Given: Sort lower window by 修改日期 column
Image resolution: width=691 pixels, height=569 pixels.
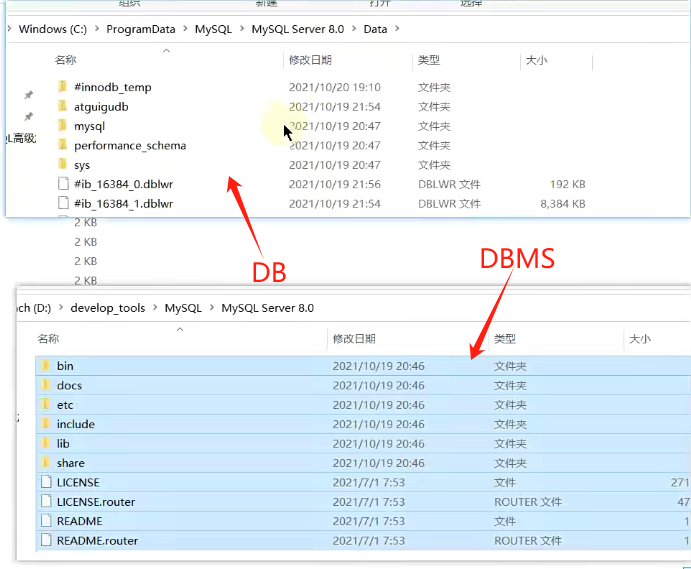Looking at the screenshot, I should pos(354,338).
